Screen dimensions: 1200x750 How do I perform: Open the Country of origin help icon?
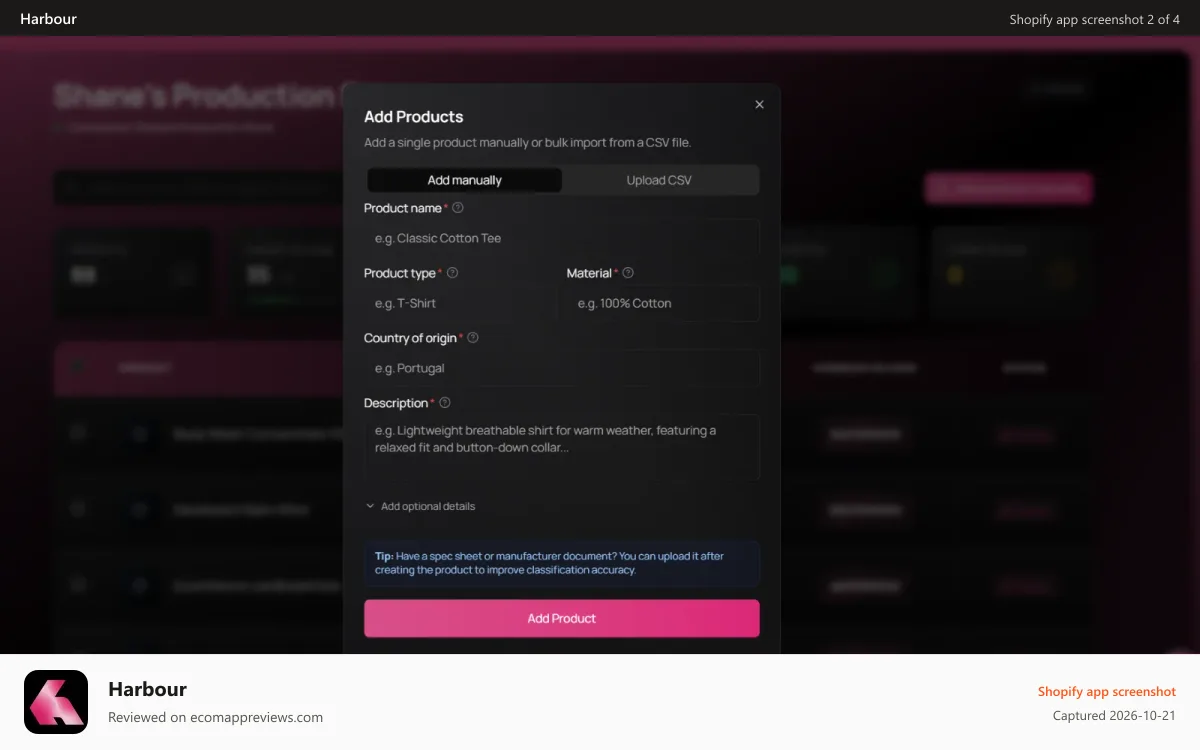(473, 338)
